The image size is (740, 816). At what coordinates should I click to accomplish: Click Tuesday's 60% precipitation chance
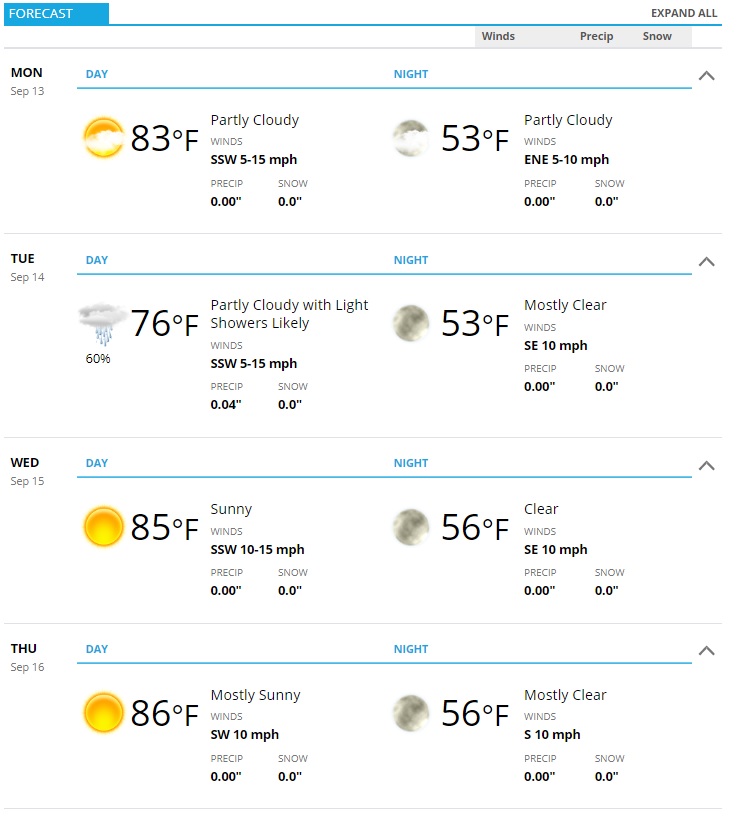98,359
